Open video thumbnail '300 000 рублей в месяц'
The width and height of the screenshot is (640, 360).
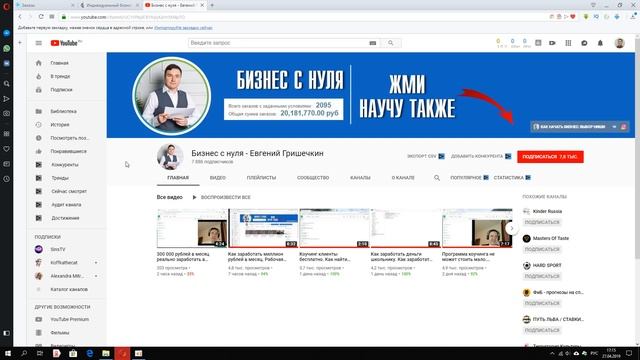pyautogui.click(x=192, y=228)
